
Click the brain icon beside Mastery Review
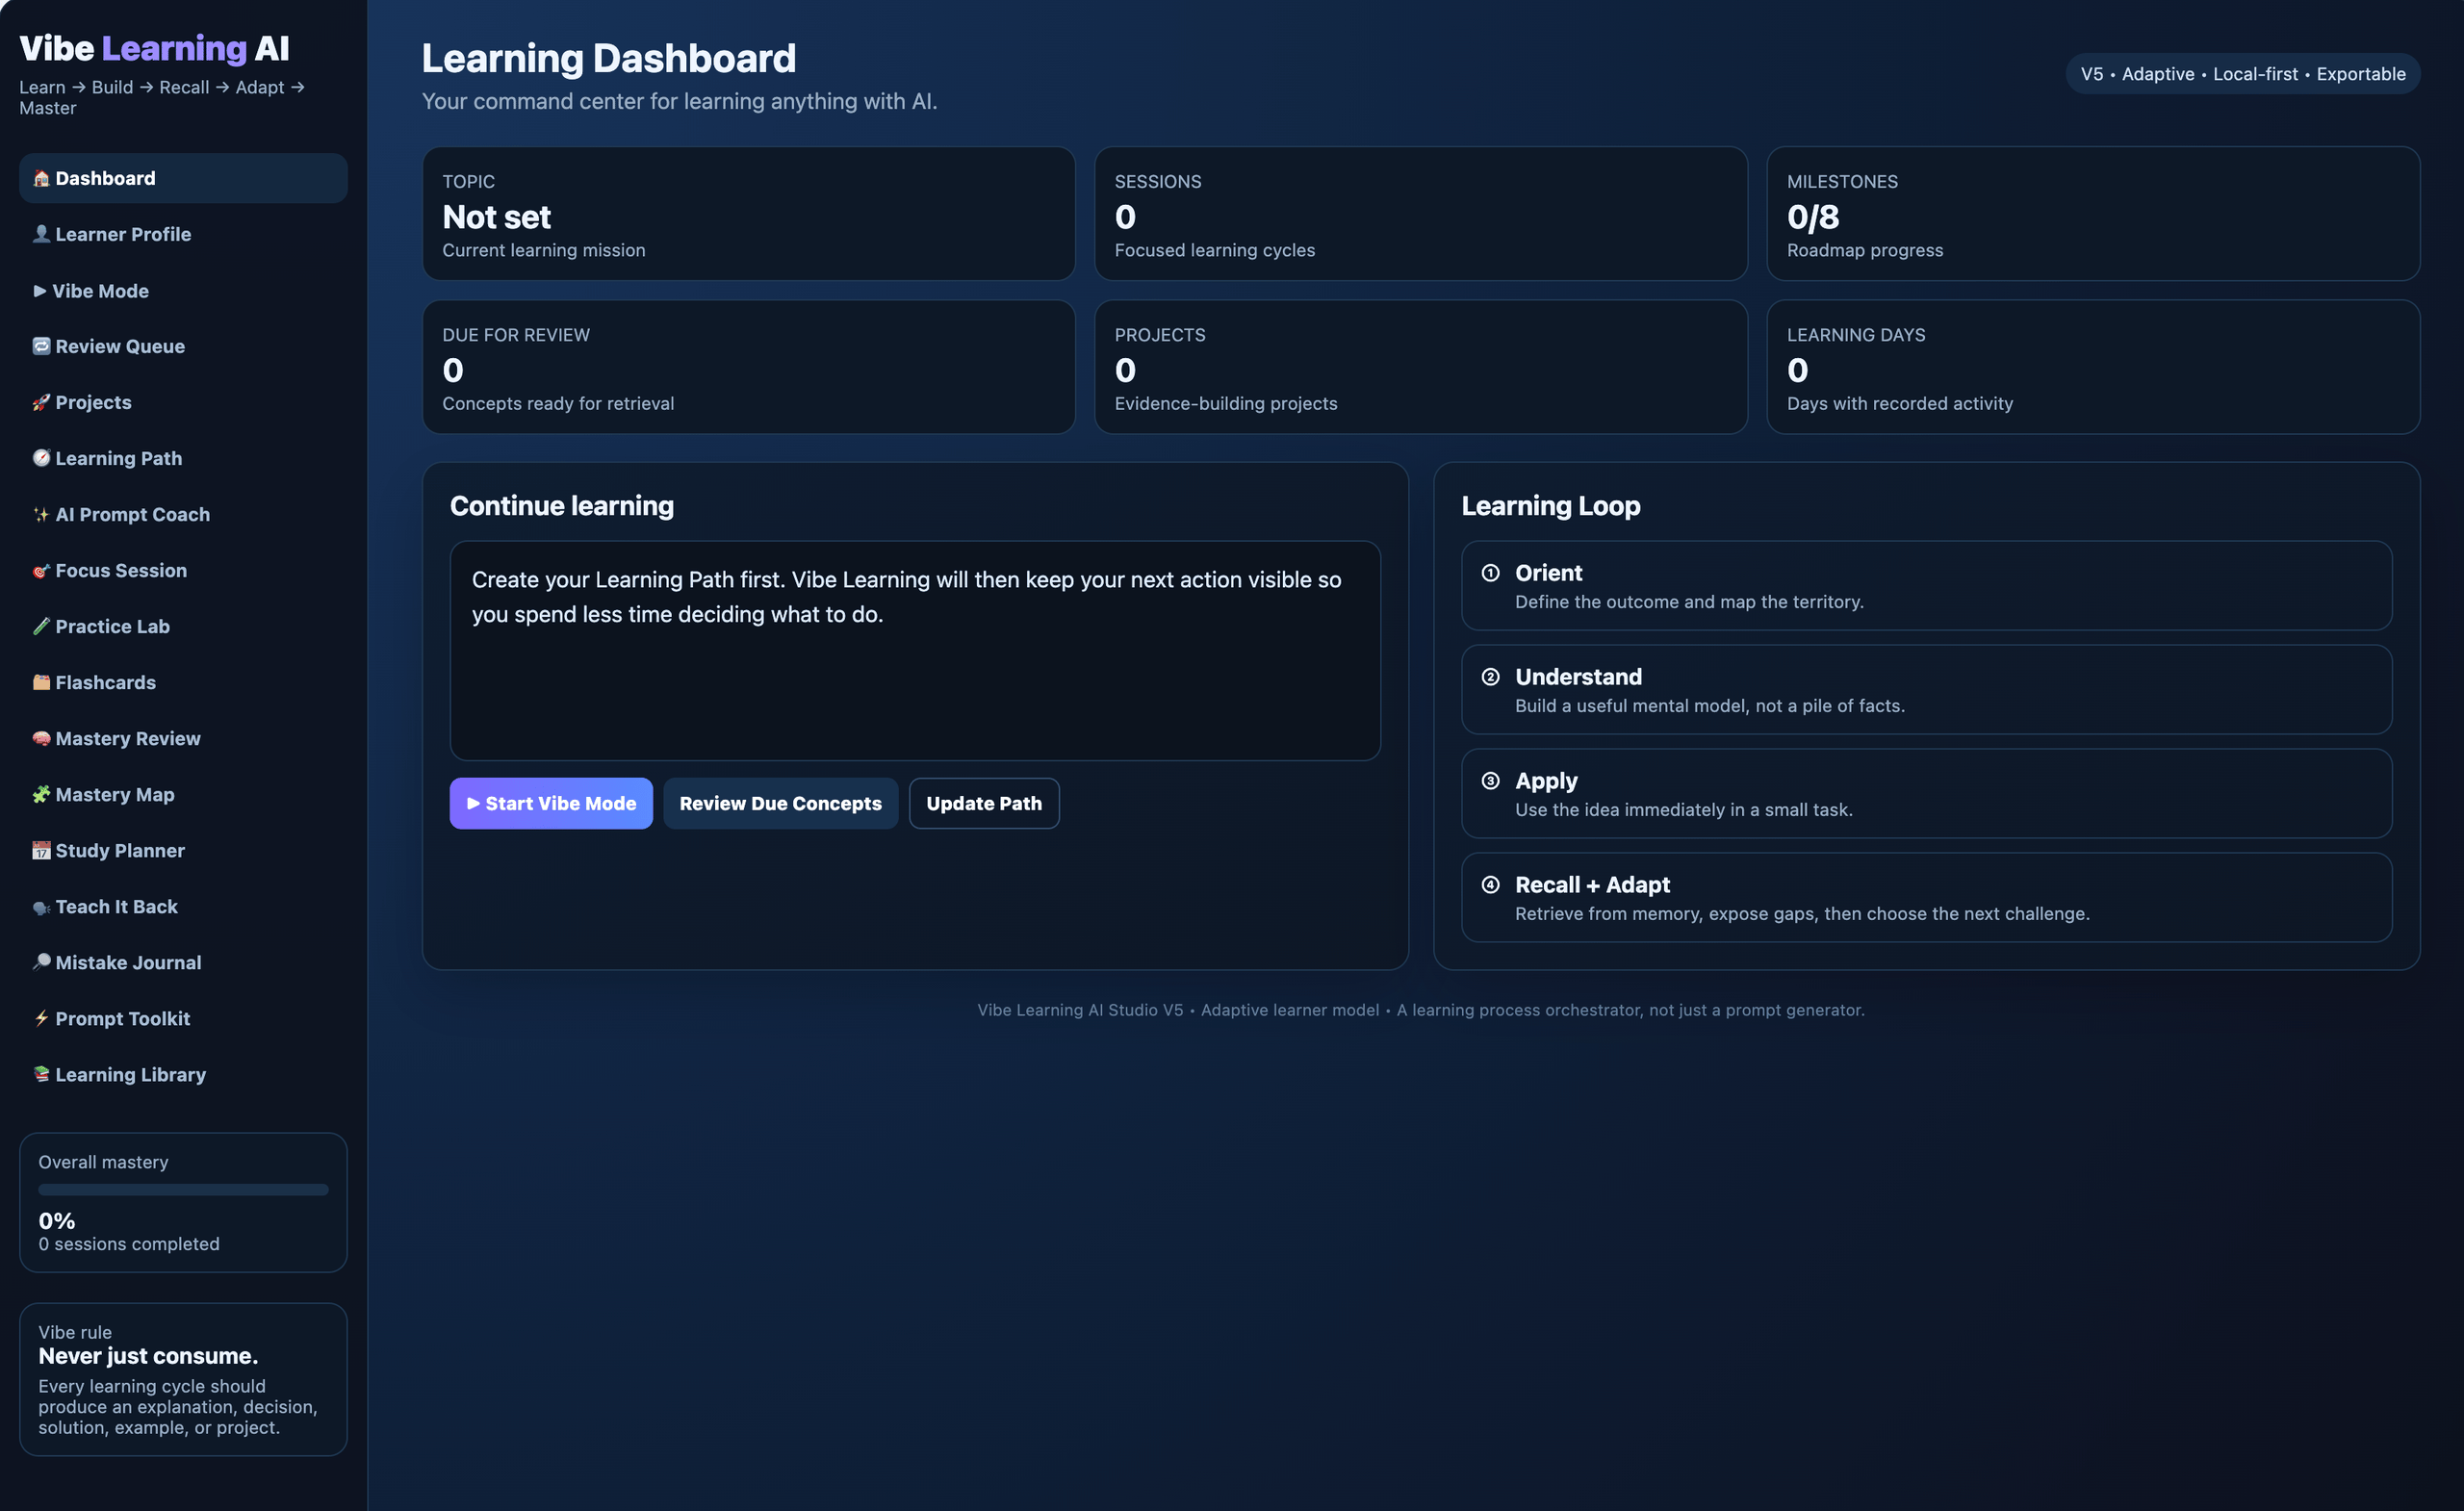(41, 738)
